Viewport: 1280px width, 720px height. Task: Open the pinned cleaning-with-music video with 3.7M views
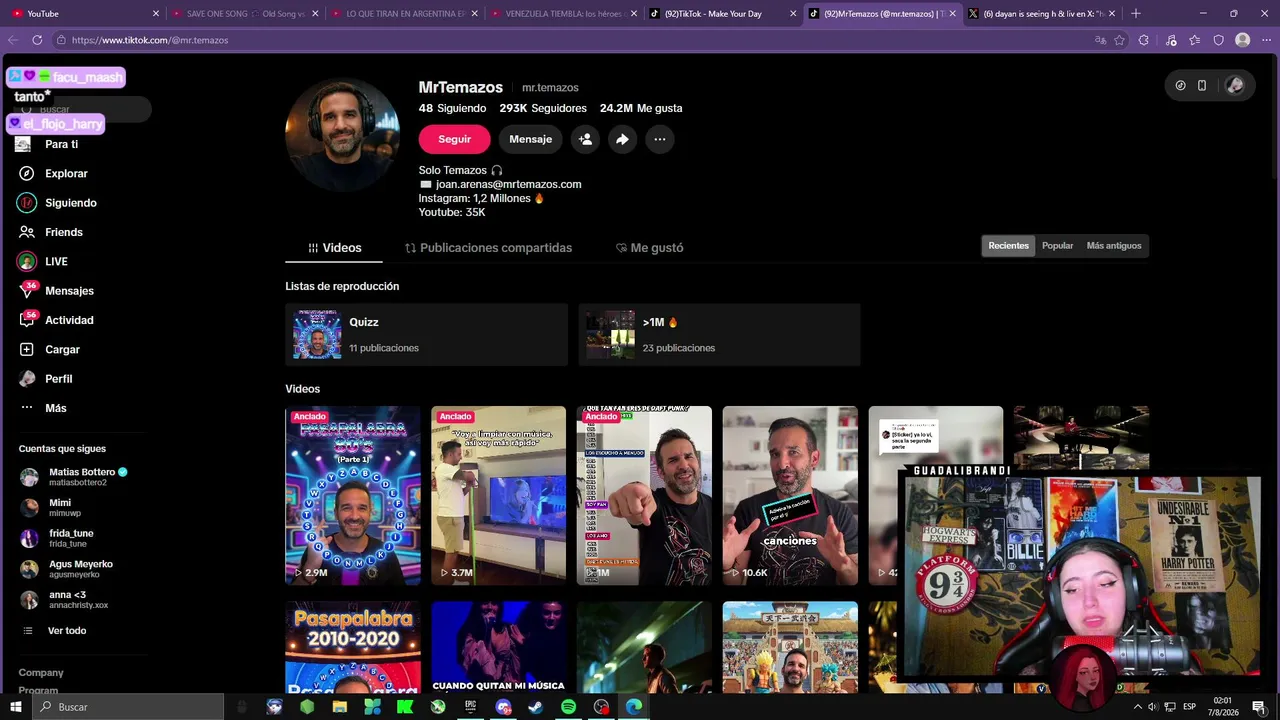(498, 495)
